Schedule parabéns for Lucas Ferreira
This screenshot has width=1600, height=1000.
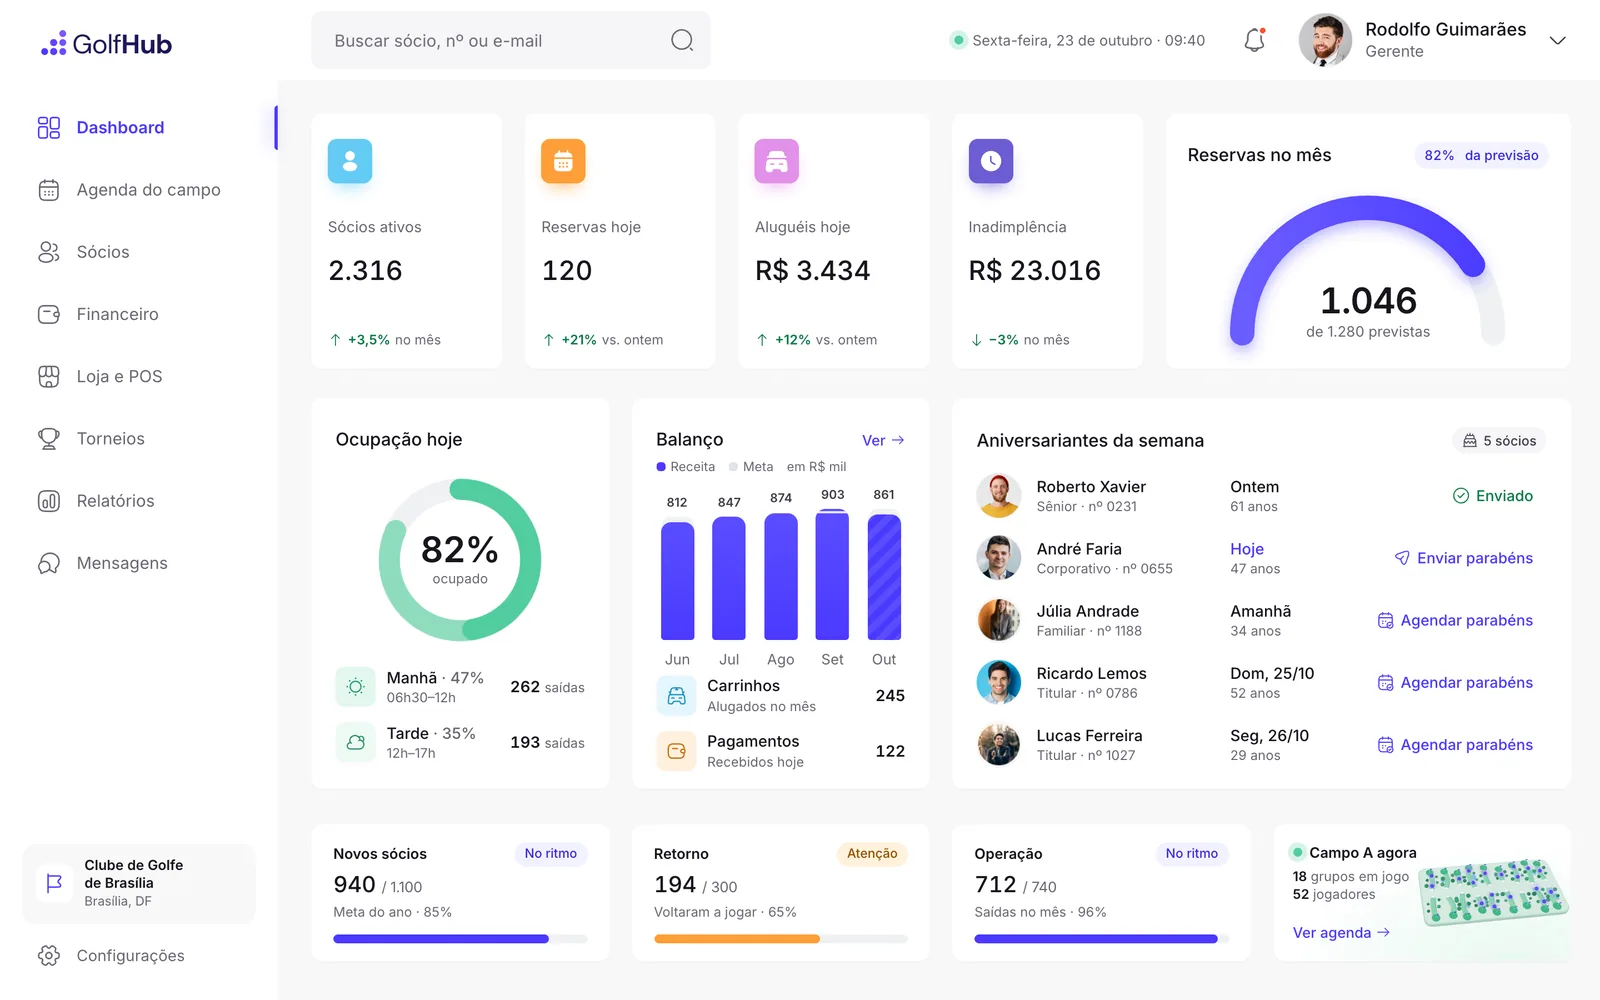coord(1456,745)
